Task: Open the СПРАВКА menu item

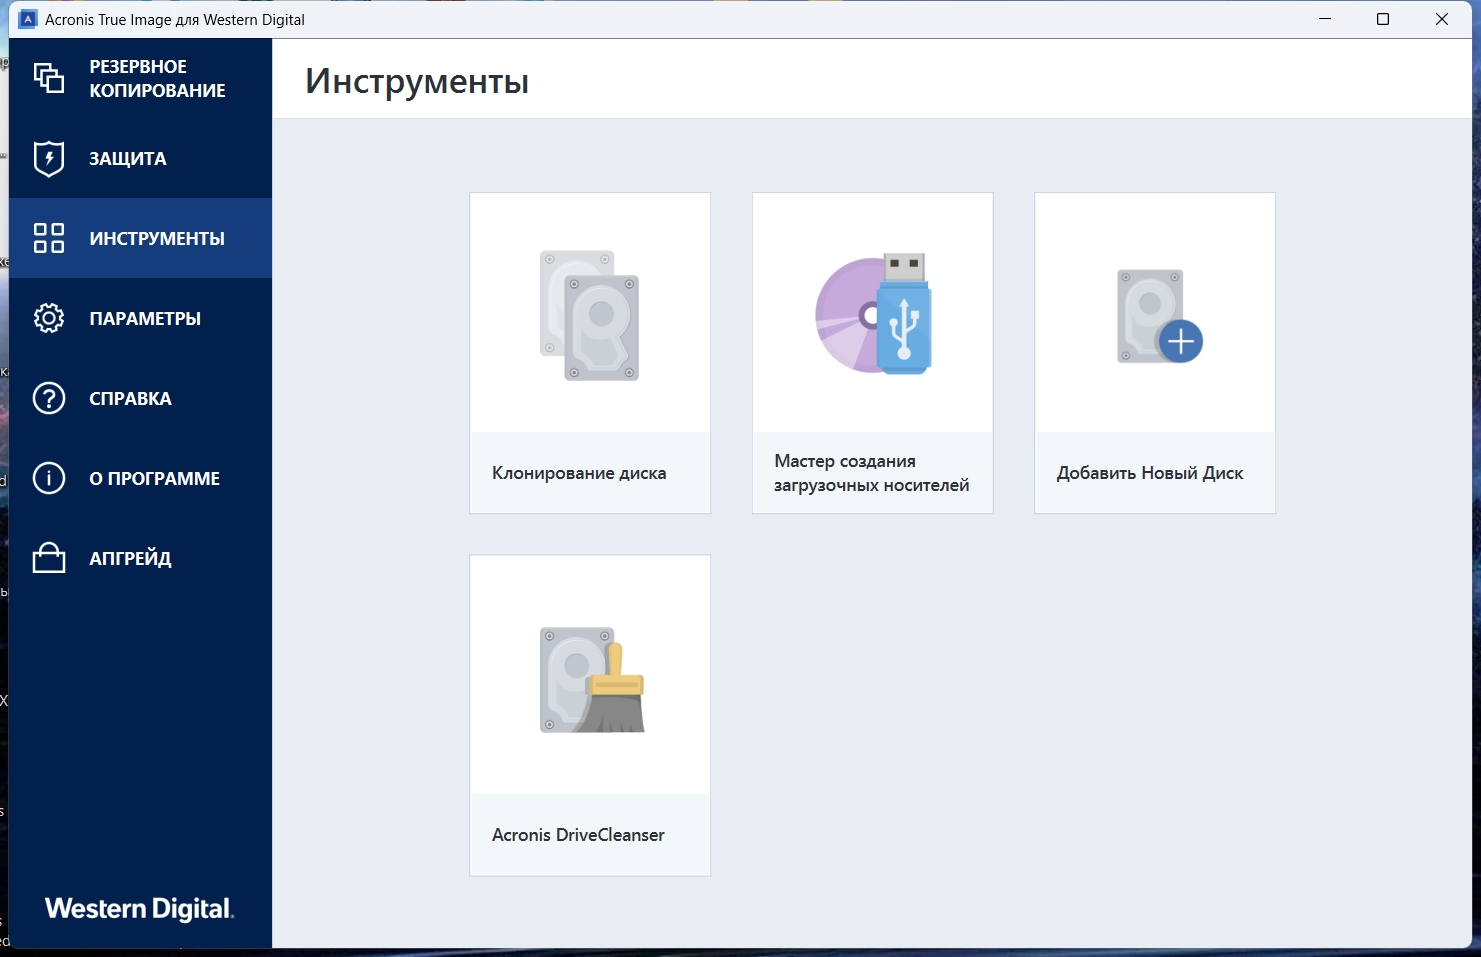Action: (x=130, y=398)
